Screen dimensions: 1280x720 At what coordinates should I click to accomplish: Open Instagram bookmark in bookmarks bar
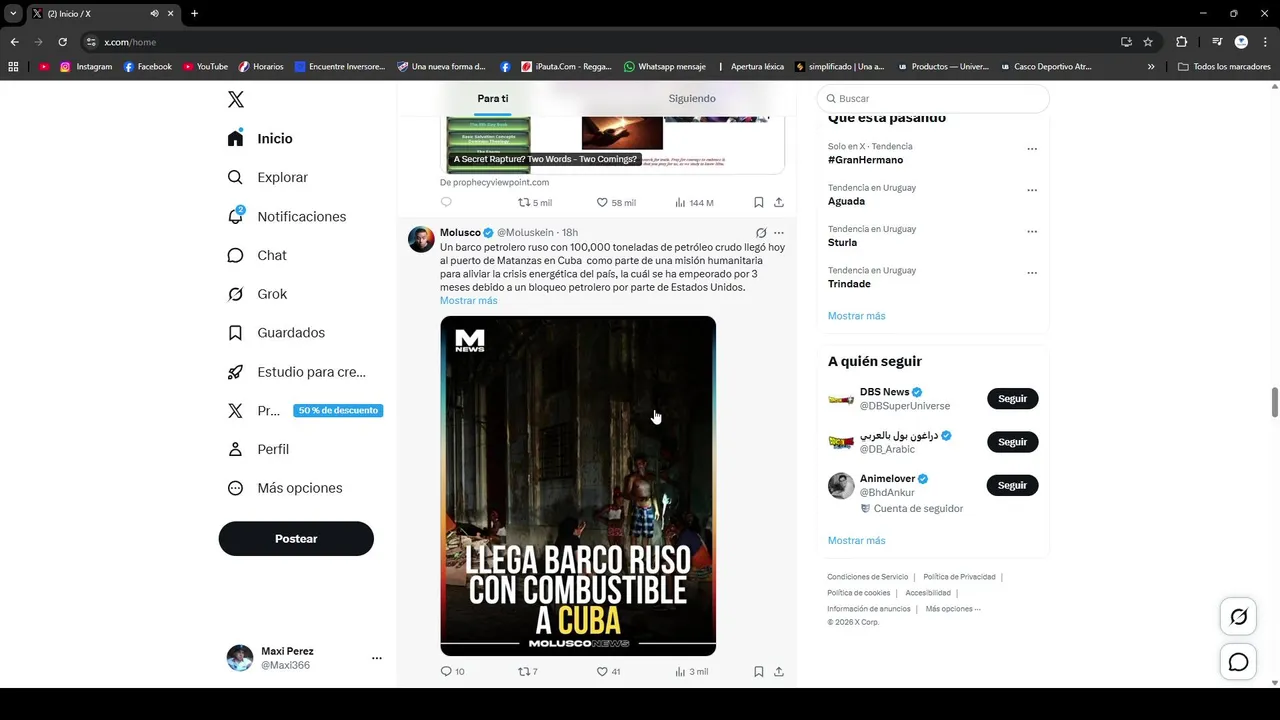[86, 67]
